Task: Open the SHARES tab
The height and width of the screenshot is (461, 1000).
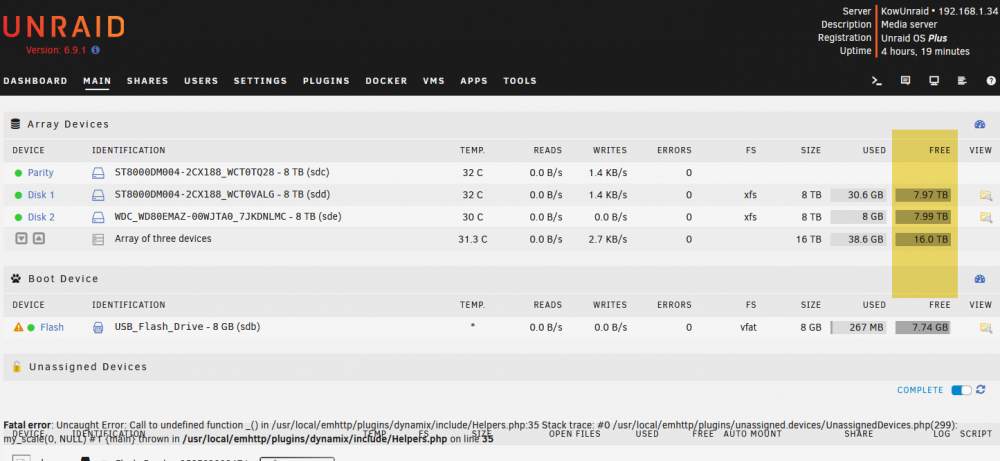Action: click(x=147, y=81)
